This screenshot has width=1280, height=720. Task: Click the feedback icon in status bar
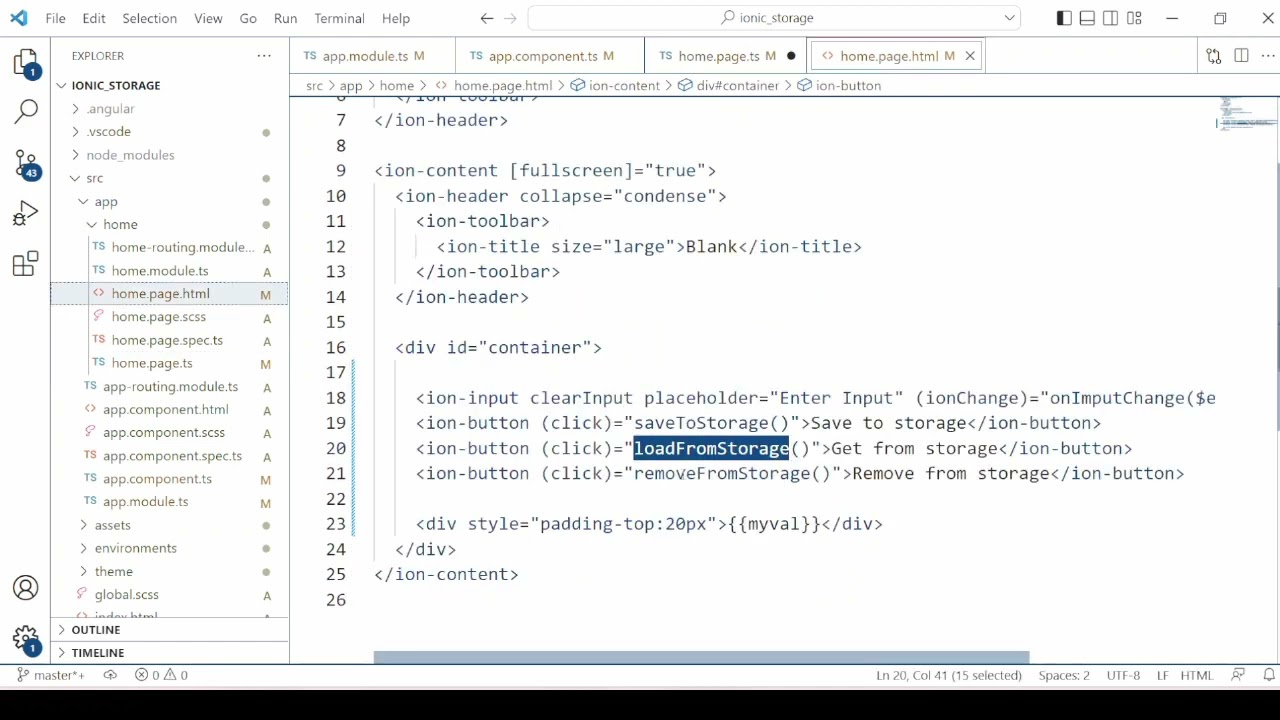click(x=1238, y=675)
